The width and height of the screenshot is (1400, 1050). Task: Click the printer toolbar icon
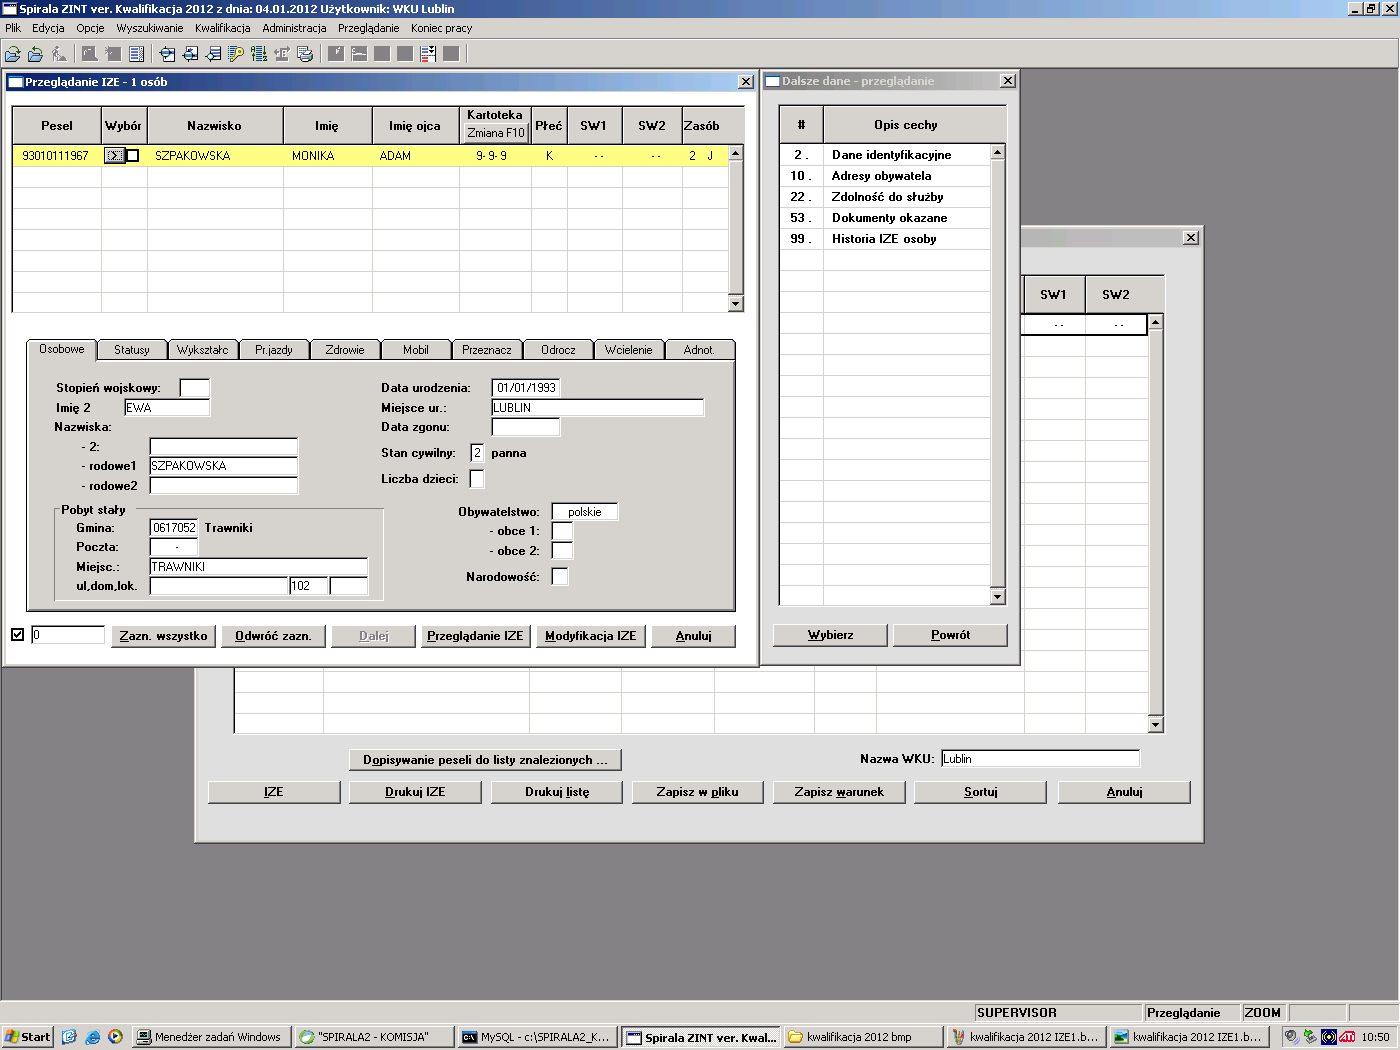[305, 54]
